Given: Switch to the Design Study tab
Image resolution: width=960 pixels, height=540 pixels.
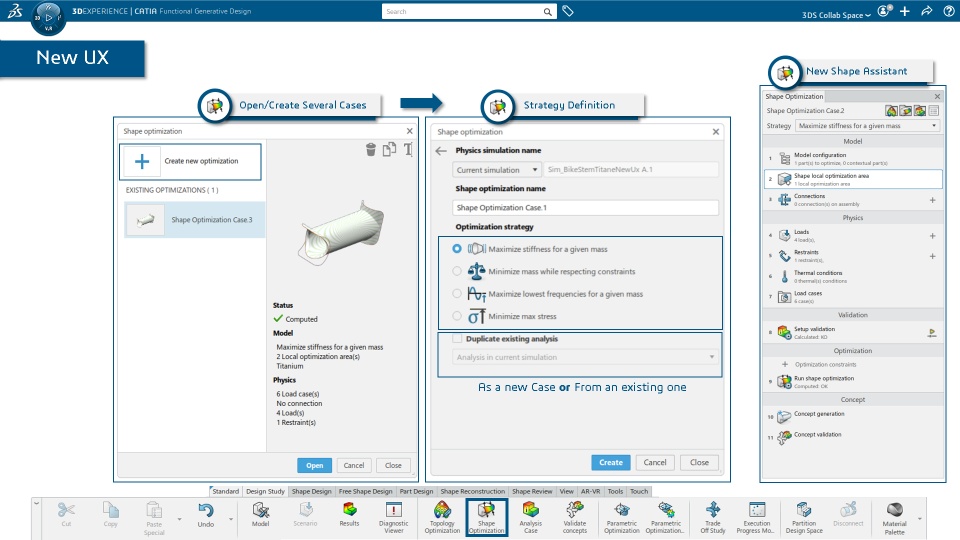Looking at the screenshot, I should click(x=265, y=491).
